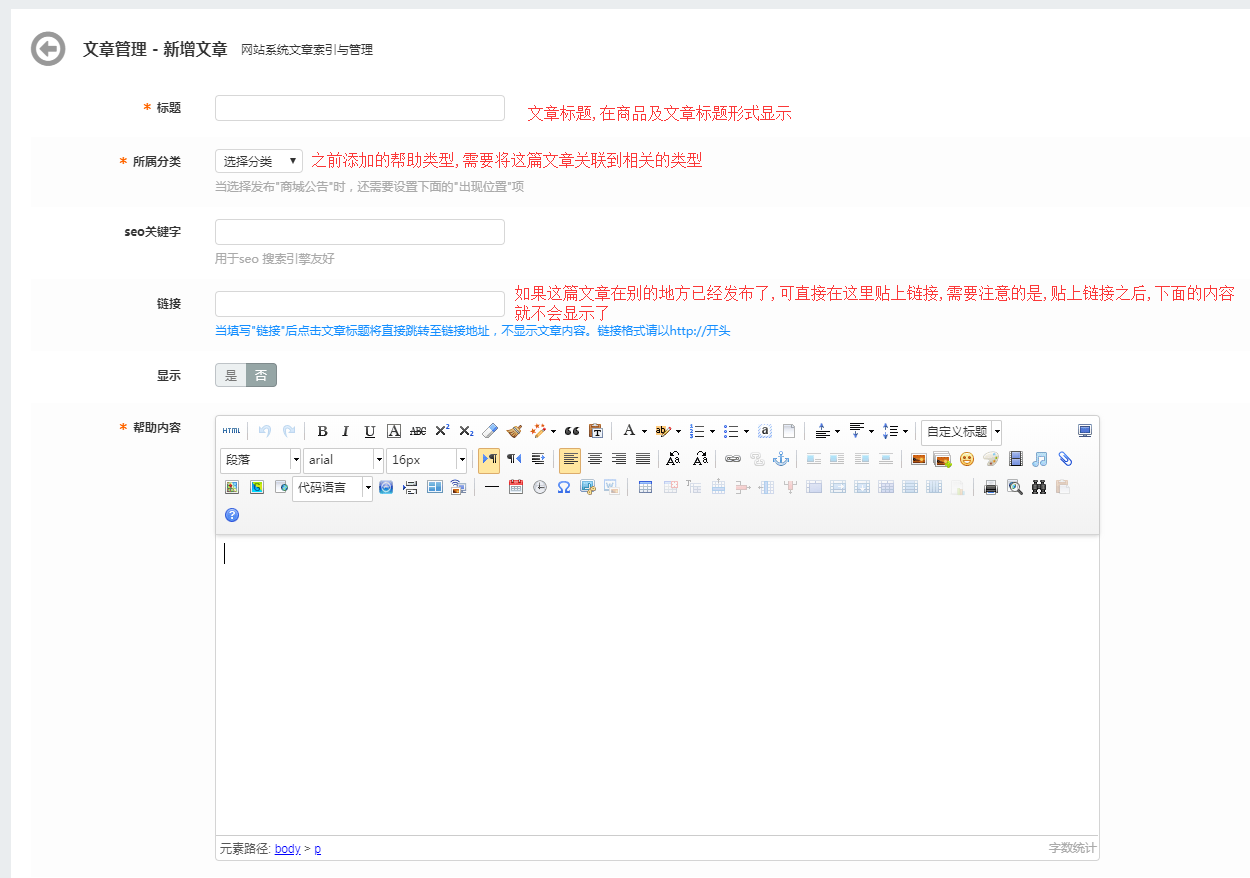1250x878 pixels.
Task: Insert a table using the table icon
Action: [645, 487]
